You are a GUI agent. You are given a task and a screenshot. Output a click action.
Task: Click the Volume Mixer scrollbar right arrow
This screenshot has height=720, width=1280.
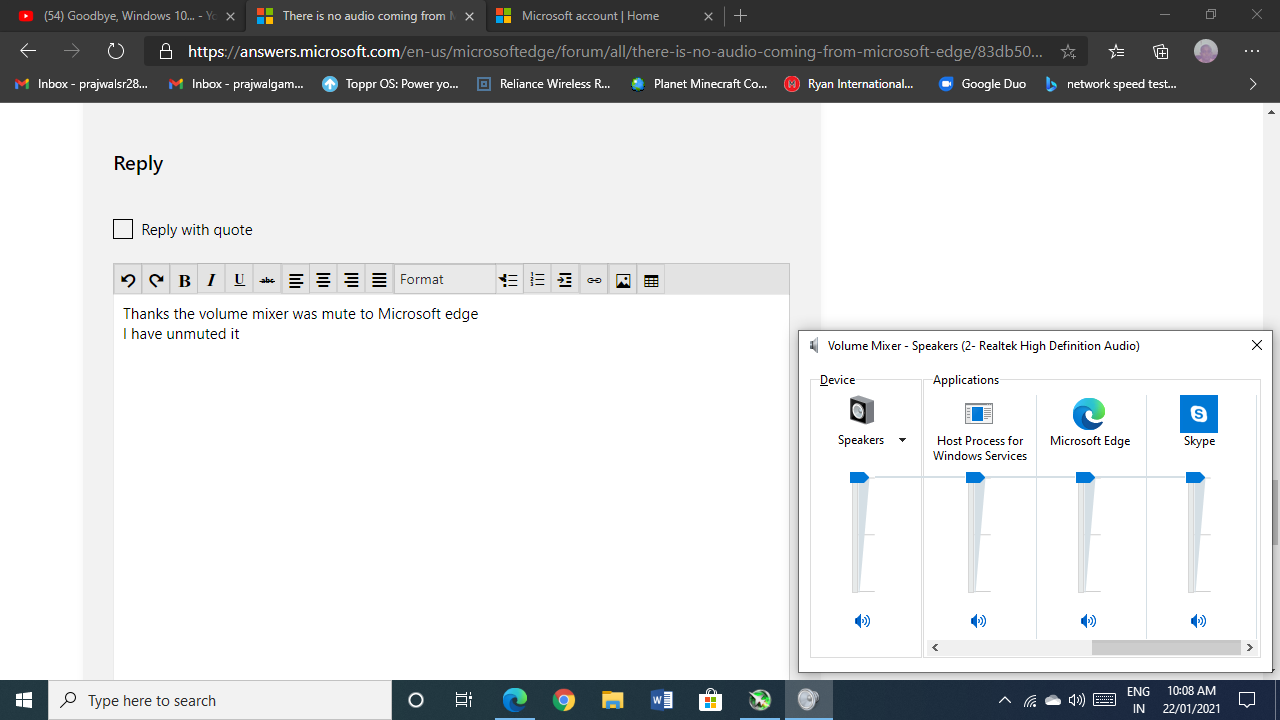tap(1249, 648)
